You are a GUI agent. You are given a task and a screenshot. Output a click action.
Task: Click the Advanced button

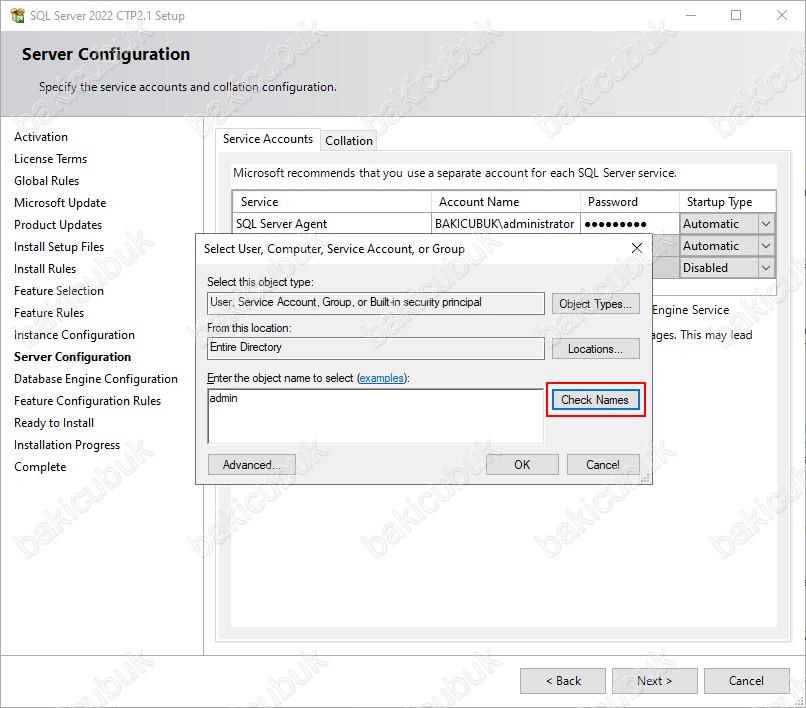pyautogui.click(x=251, y=465)
